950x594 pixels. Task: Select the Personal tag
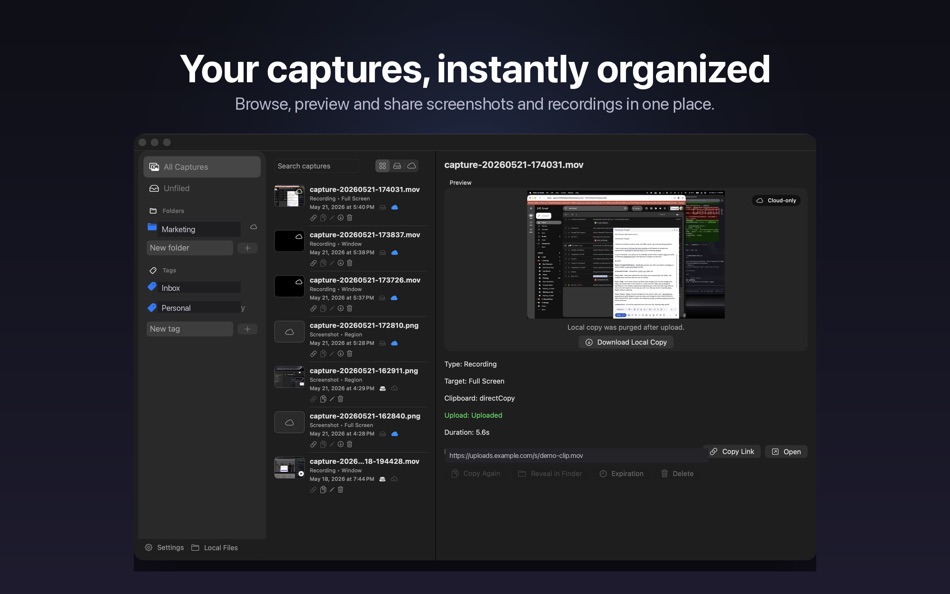(194, 308)
